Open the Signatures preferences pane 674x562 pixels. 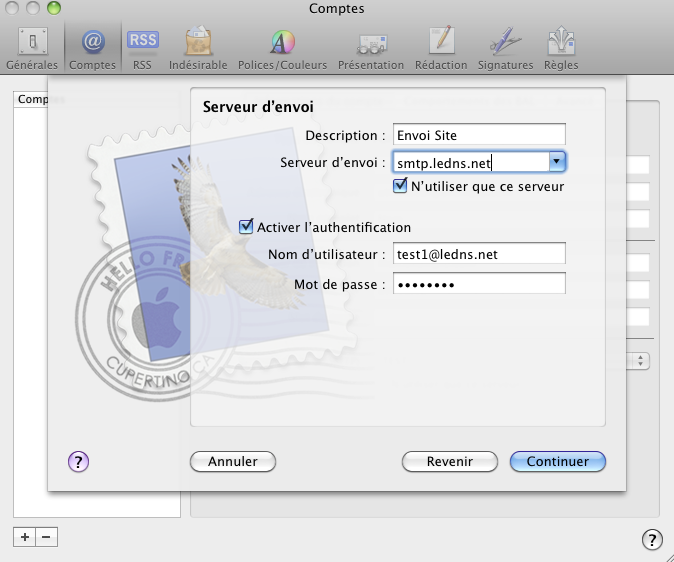point(506,48)
